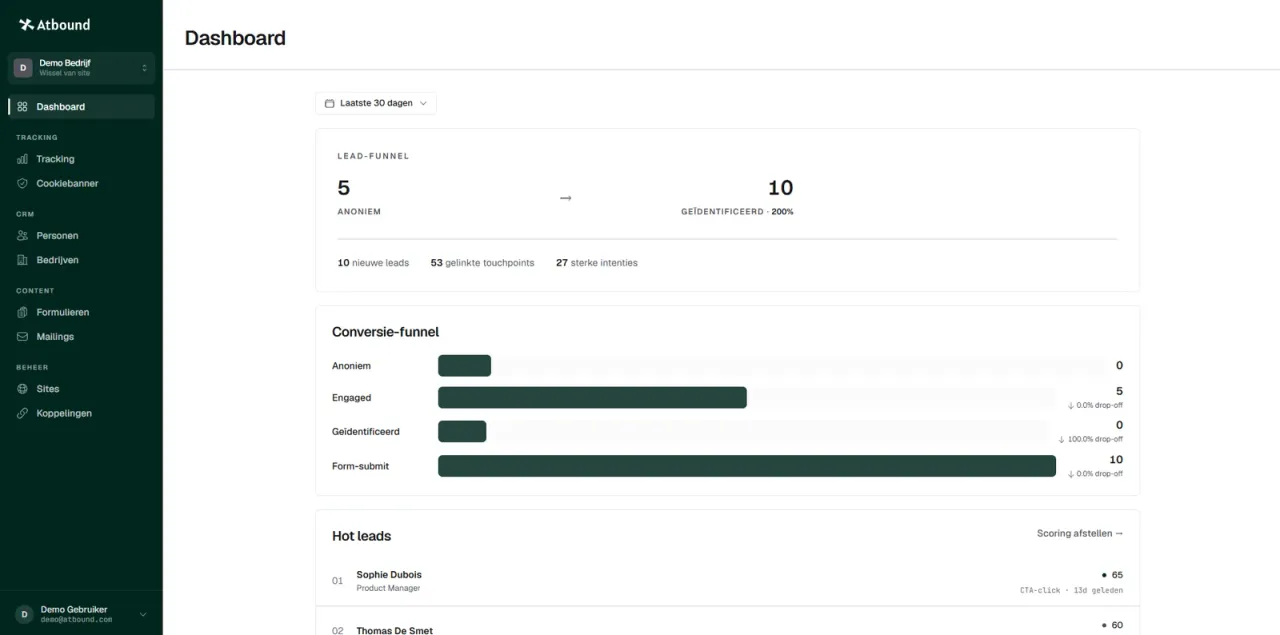The height and width of the screenshot is (635, 1280).
Task: Open the Personen CRM page
Action: [81, 236]
